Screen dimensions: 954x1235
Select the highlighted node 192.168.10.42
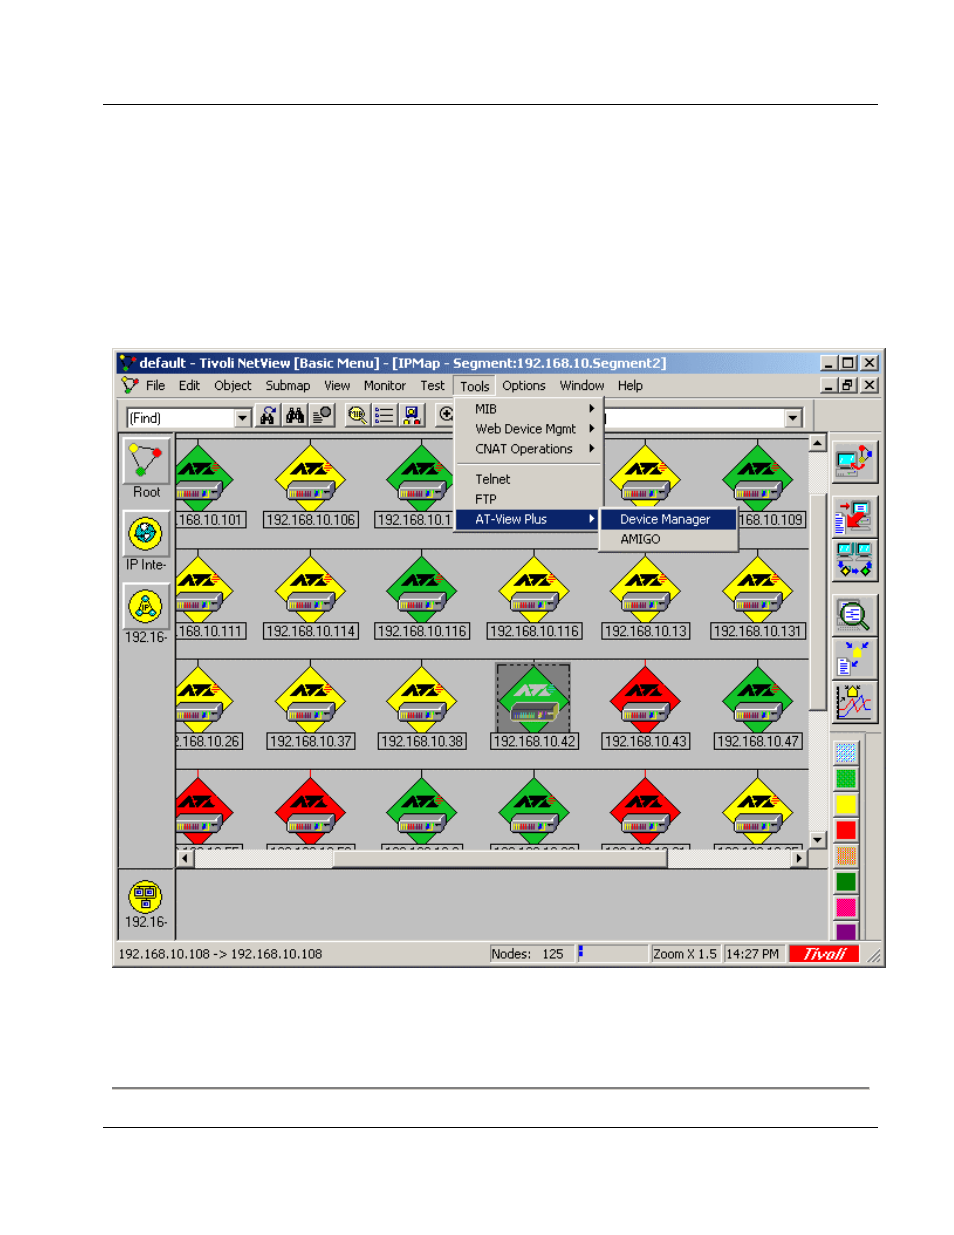534,707
